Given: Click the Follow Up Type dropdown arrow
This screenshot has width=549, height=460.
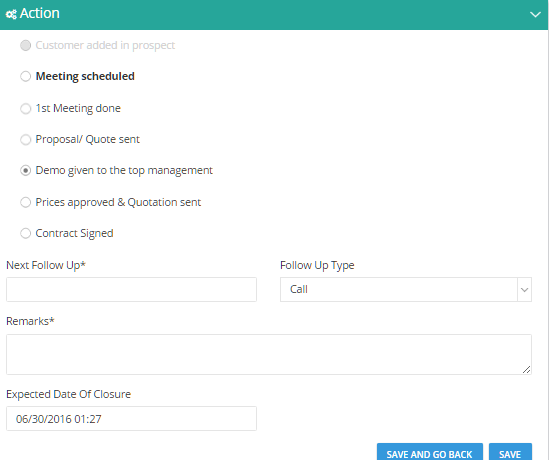Looking at the screenshot, I should tap(524, 290).
